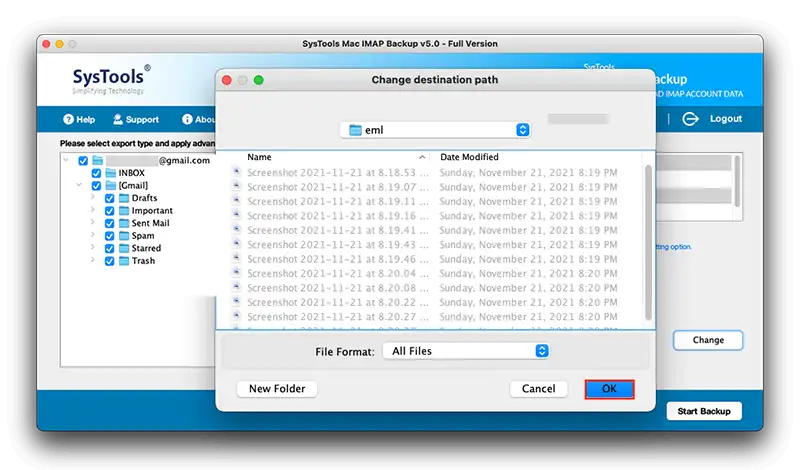Uncheck the Spam checkbox
The height and width of the screenshot is (470, 800).
(x=109, y=236)
